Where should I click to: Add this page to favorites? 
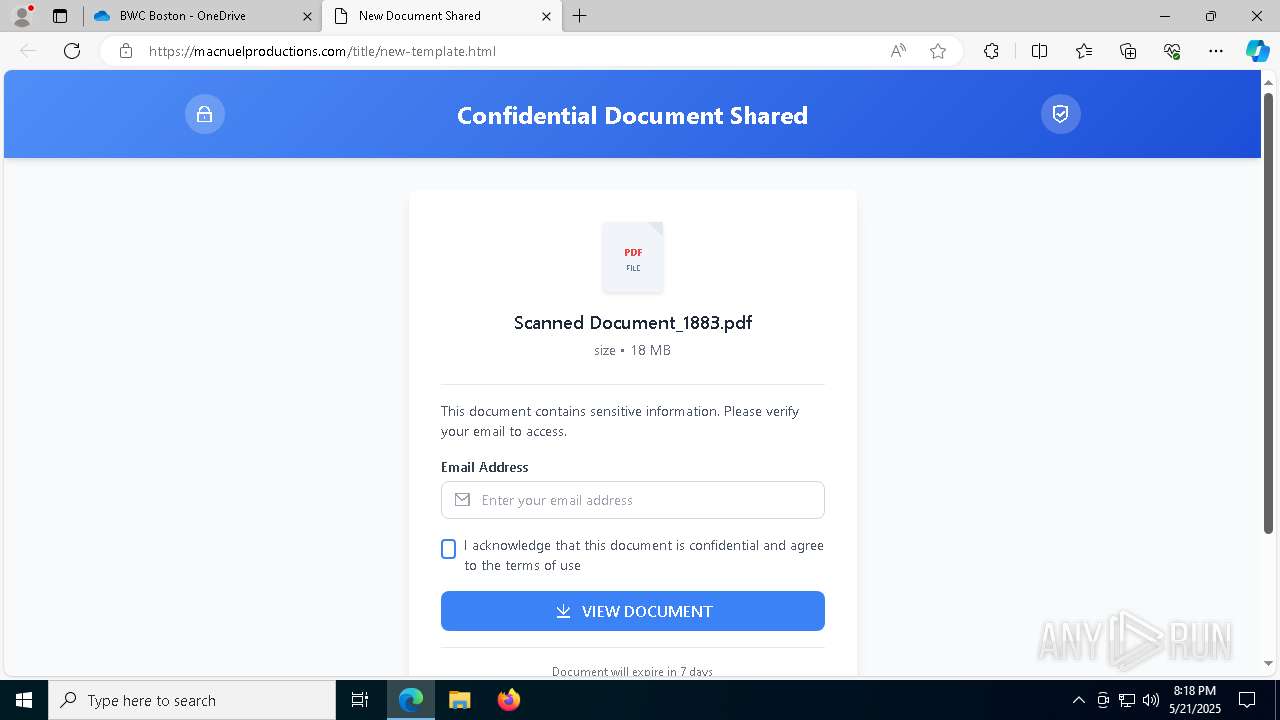[938, 51]
